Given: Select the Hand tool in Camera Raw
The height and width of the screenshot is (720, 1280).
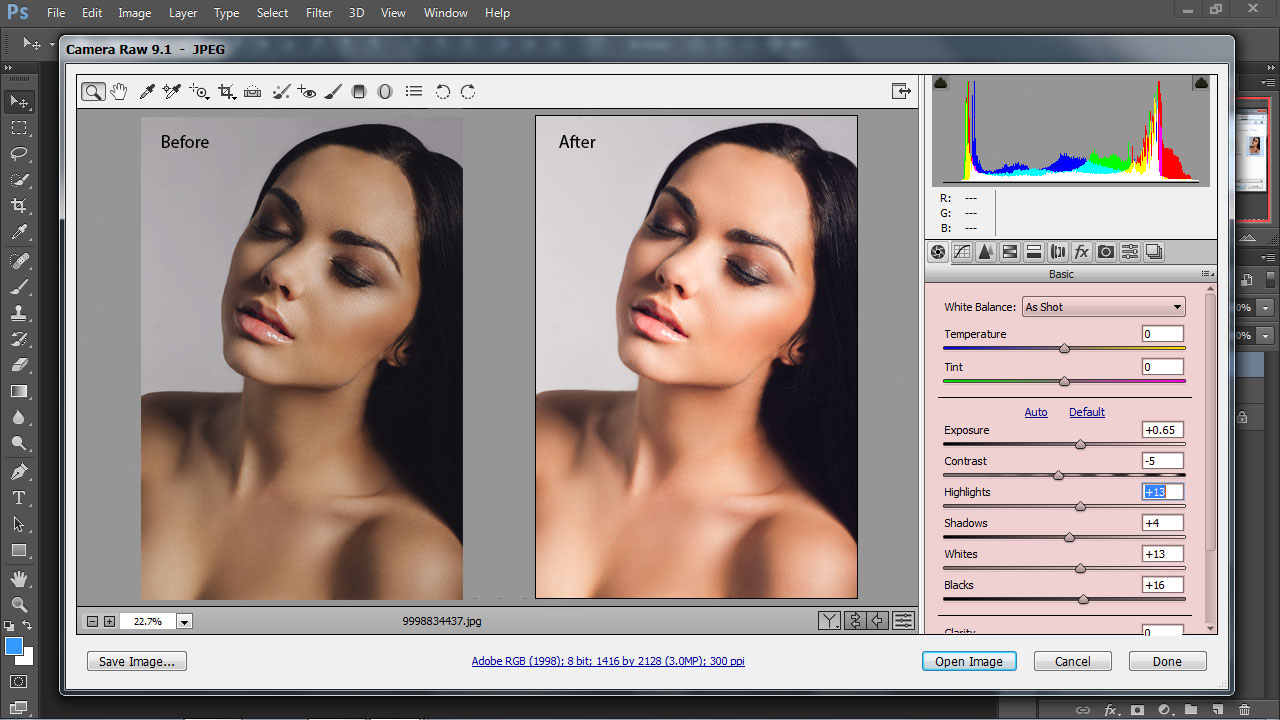Looking at the screenshot, I should click(x=119, y=92).
